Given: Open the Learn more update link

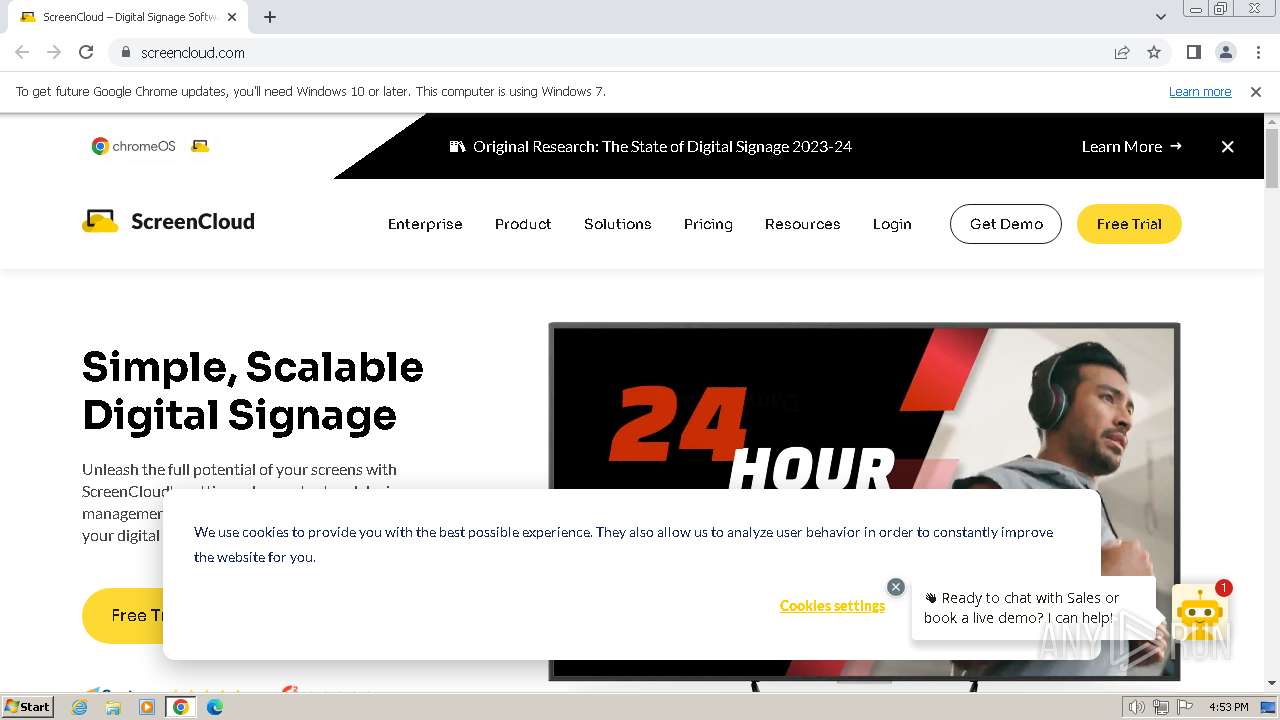Looking at the screenshot, I should click(x=1200, y=91).
